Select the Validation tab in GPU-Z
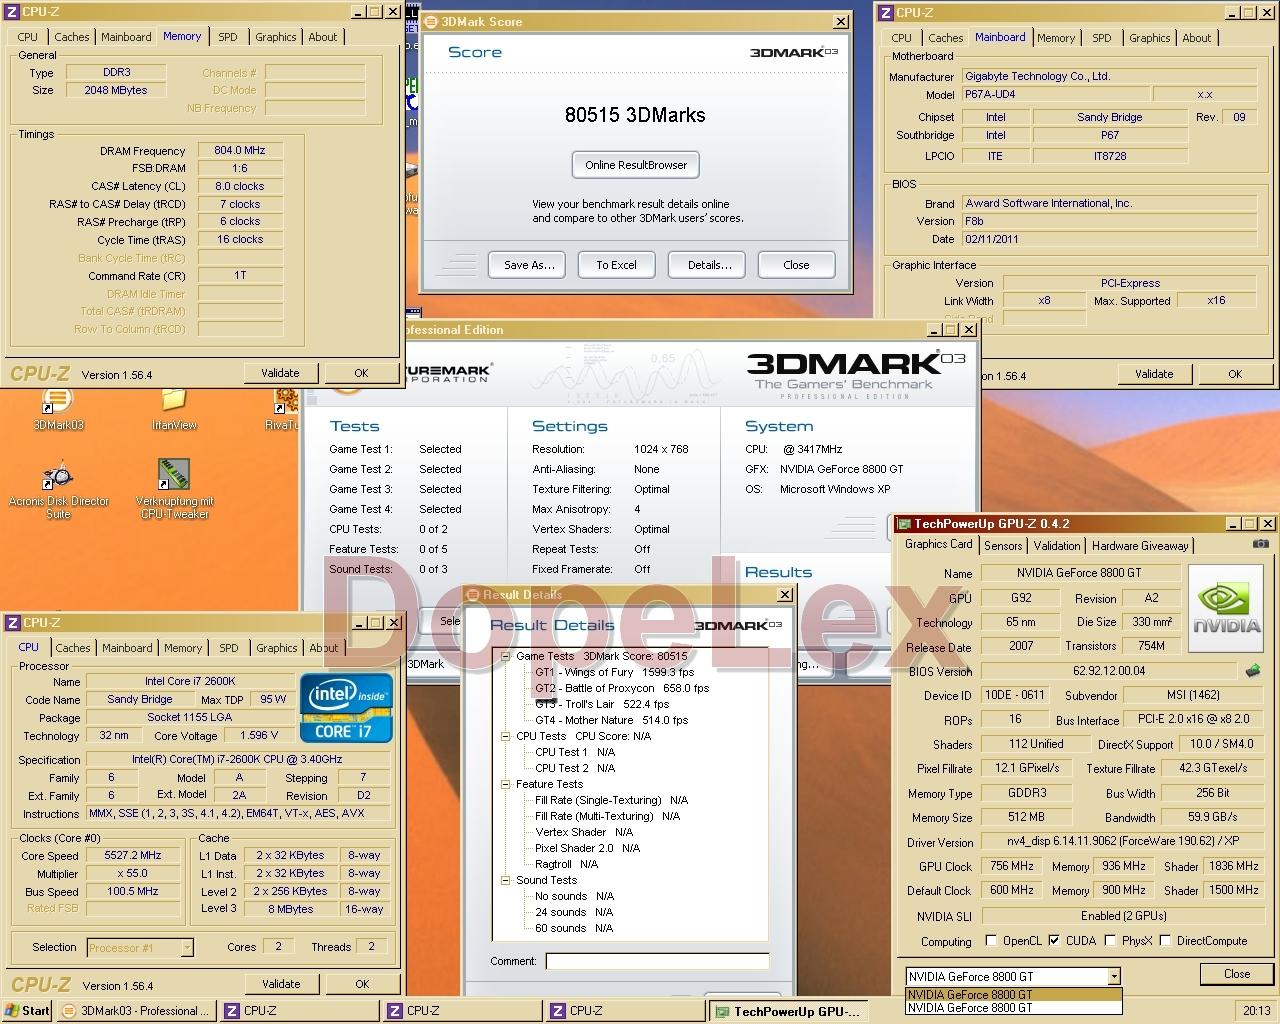The image size is (1280, 1024). (x=1057, y=546)
